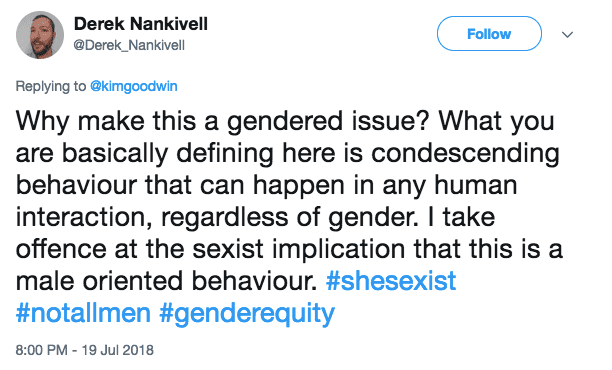
Task: Open the @Derek_Nankivell handle link
Action: (x=129, y=45)
